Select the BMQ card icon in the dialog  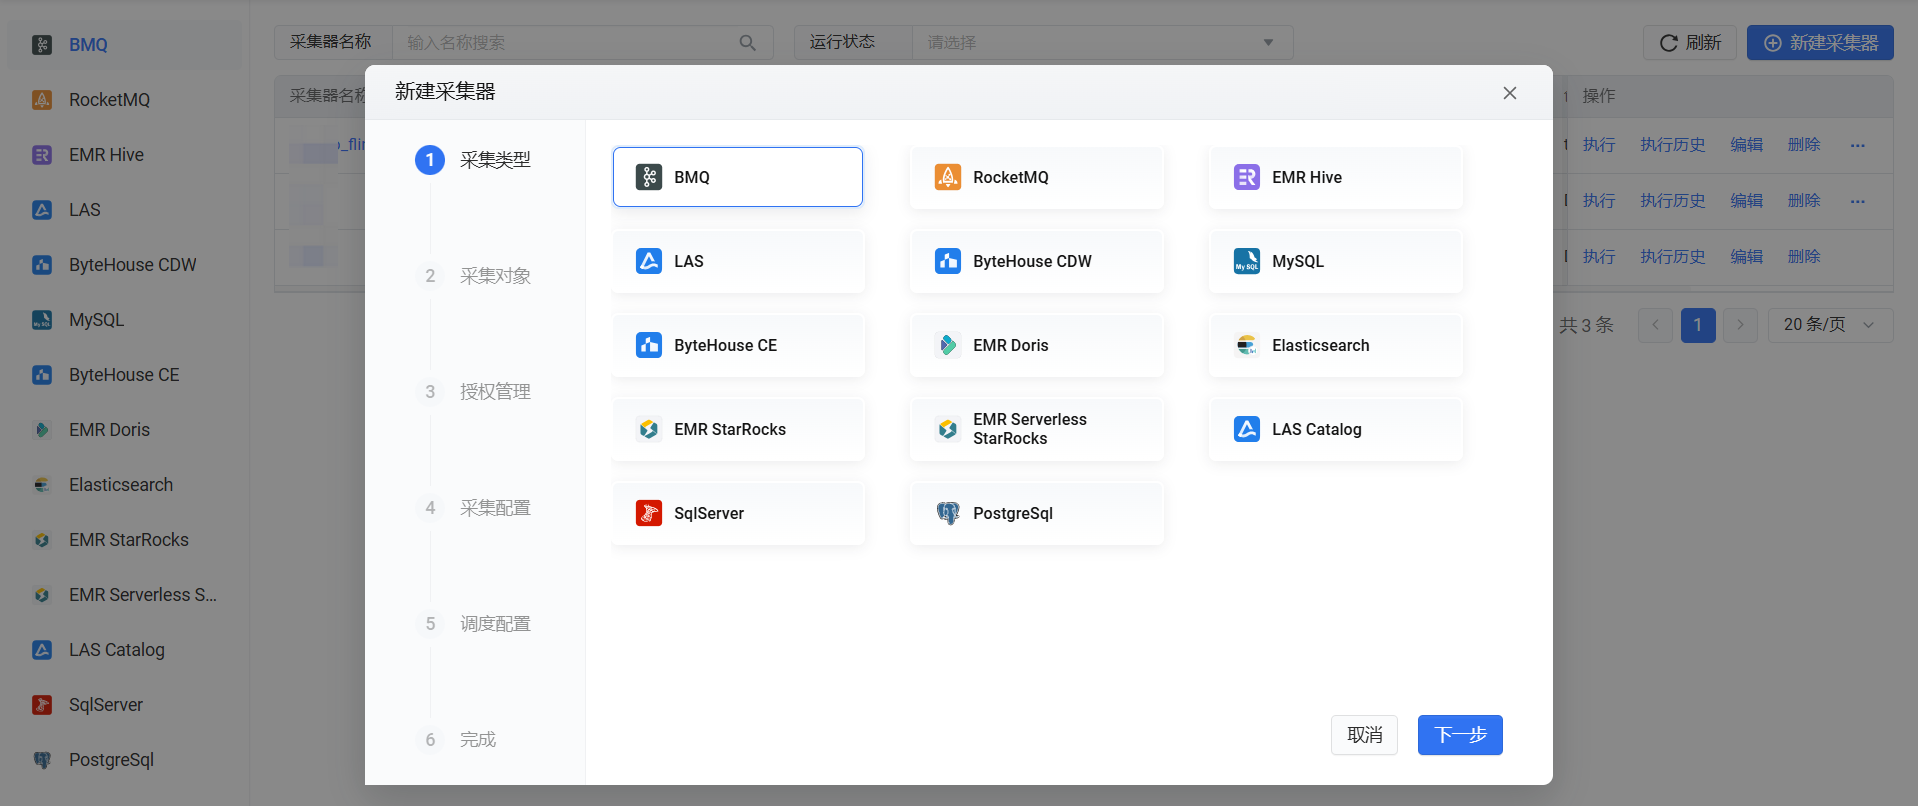(649, 177)
